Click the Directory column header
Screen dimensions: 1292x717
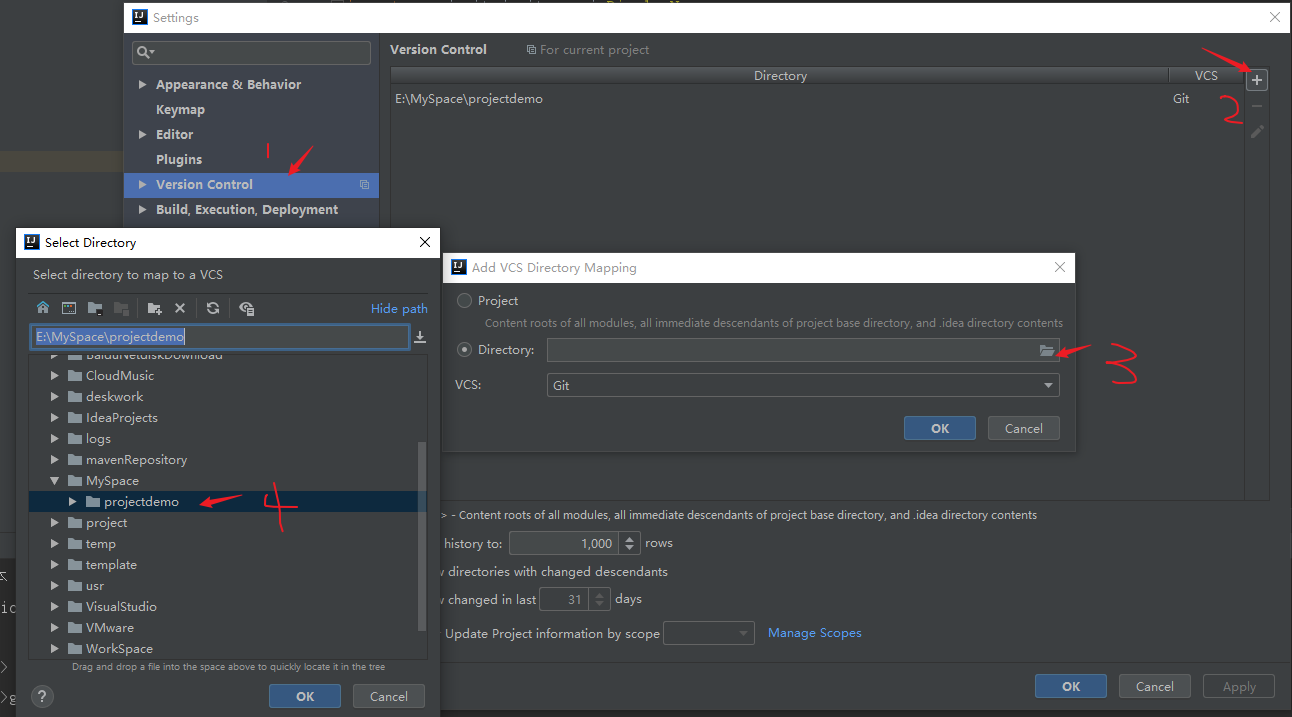780,76
